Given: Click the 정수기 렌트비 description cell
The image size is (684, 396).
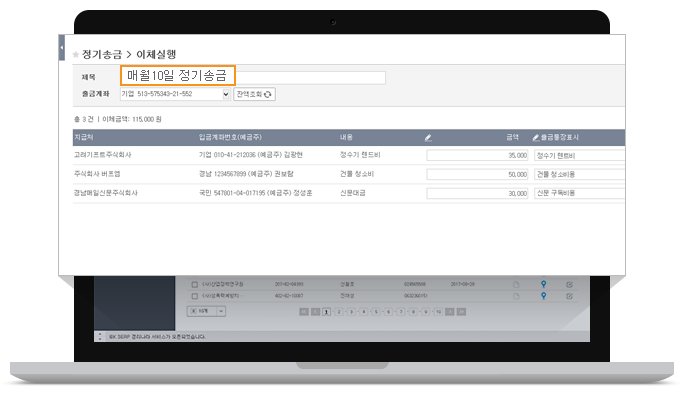Looking at the screenshot, I should [360, 155].
